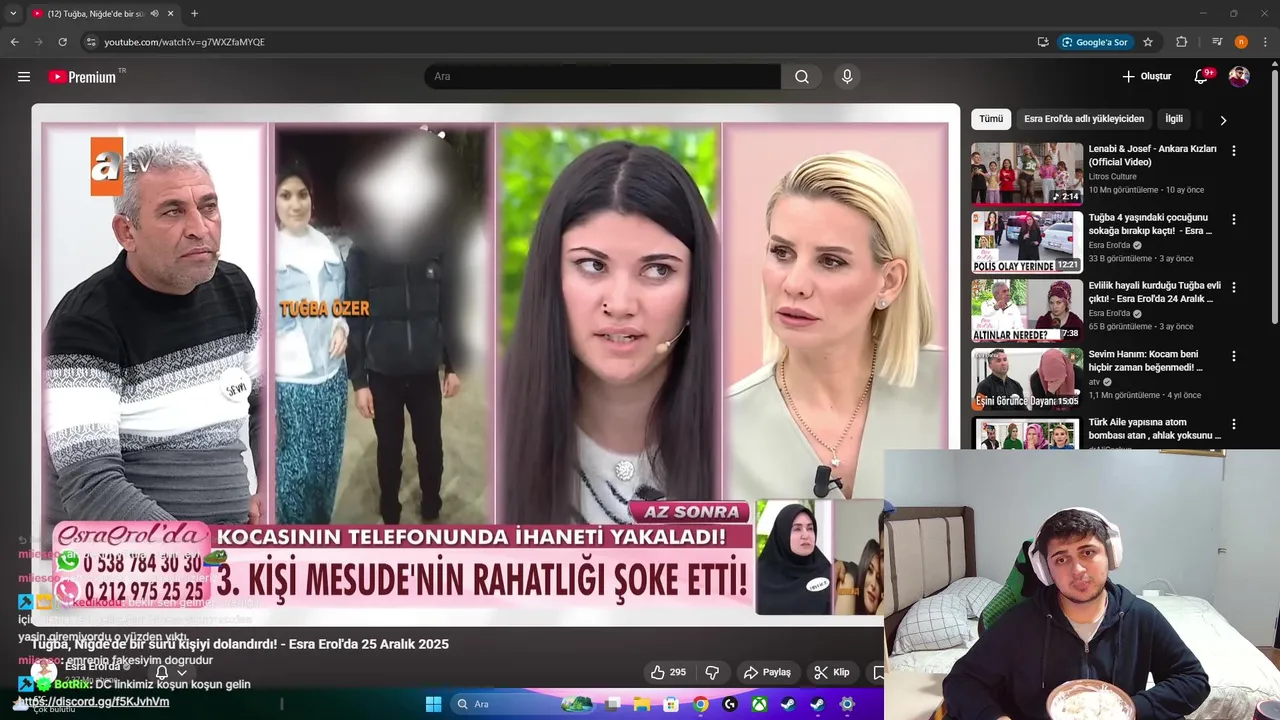Screen dimensions: 1280x720
Task: Select the 'İlgili' filter chip
Action: (1174, 119)
